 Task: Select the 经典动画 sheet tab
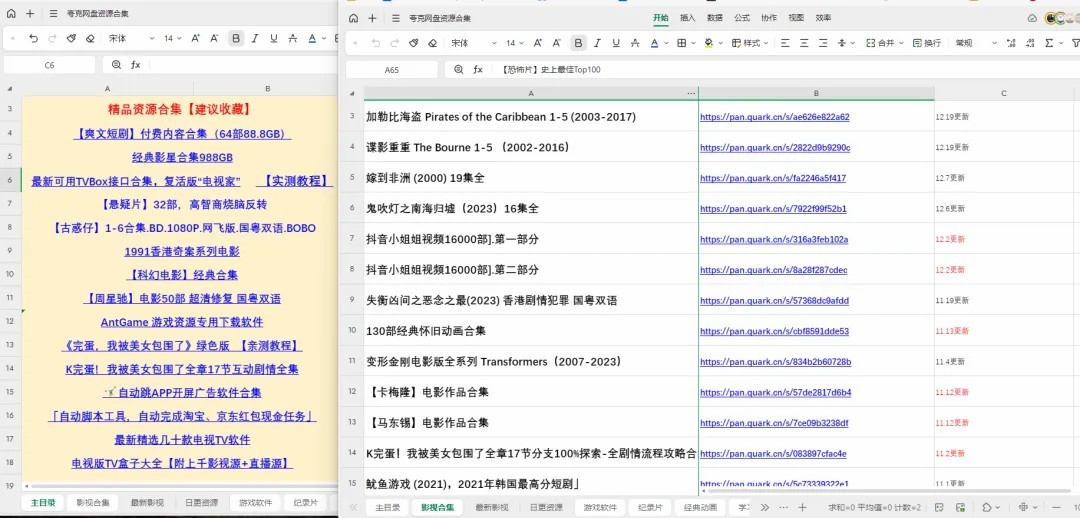(x=699, y=507)
